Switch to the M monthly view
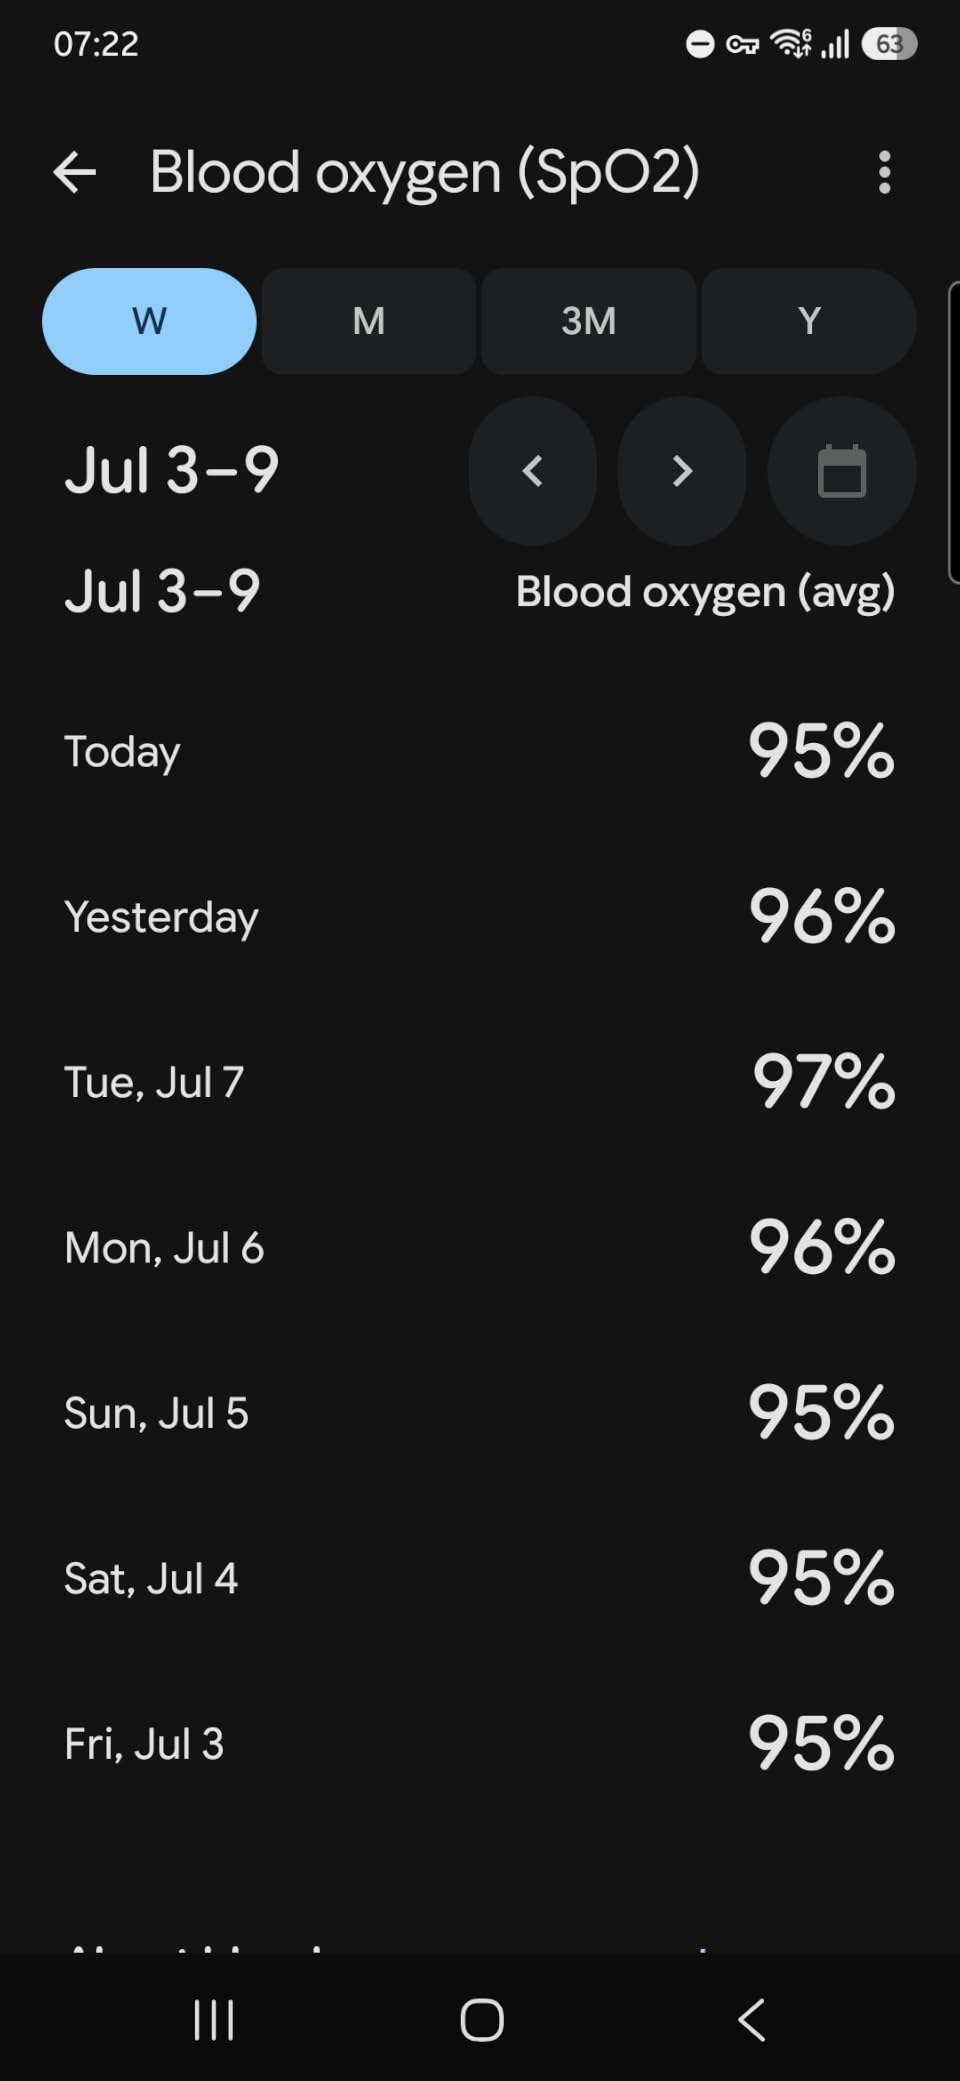Image resolution: width=960 pixels, height=2081 pixels. pos(369,321)
